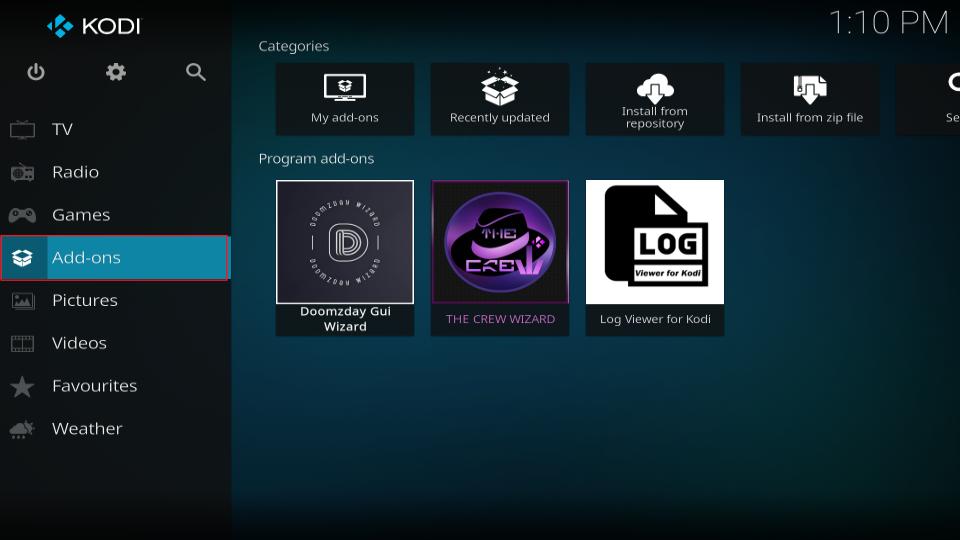Click the Log Viewer for Kodi label

pyautogui.click(x=655, y=319)
